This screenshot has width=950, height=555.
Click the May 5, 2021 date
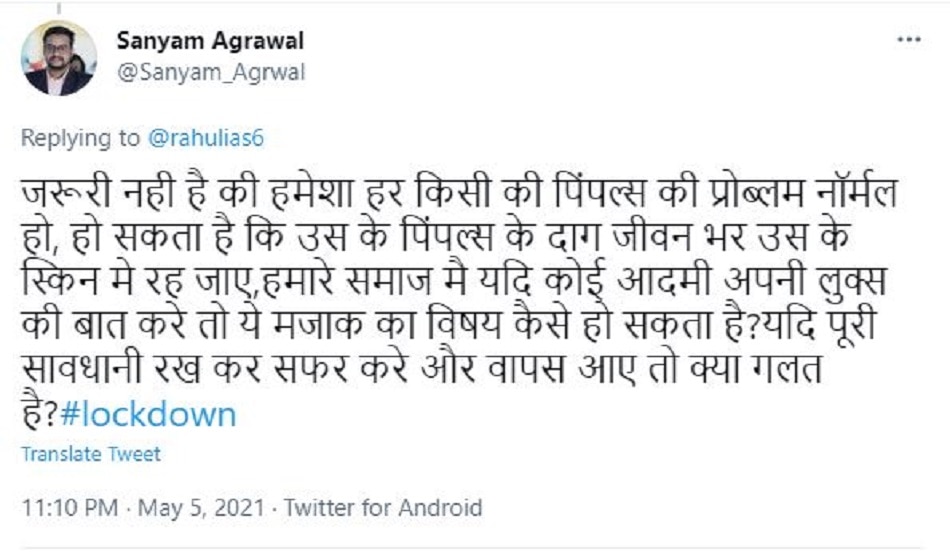203,508
